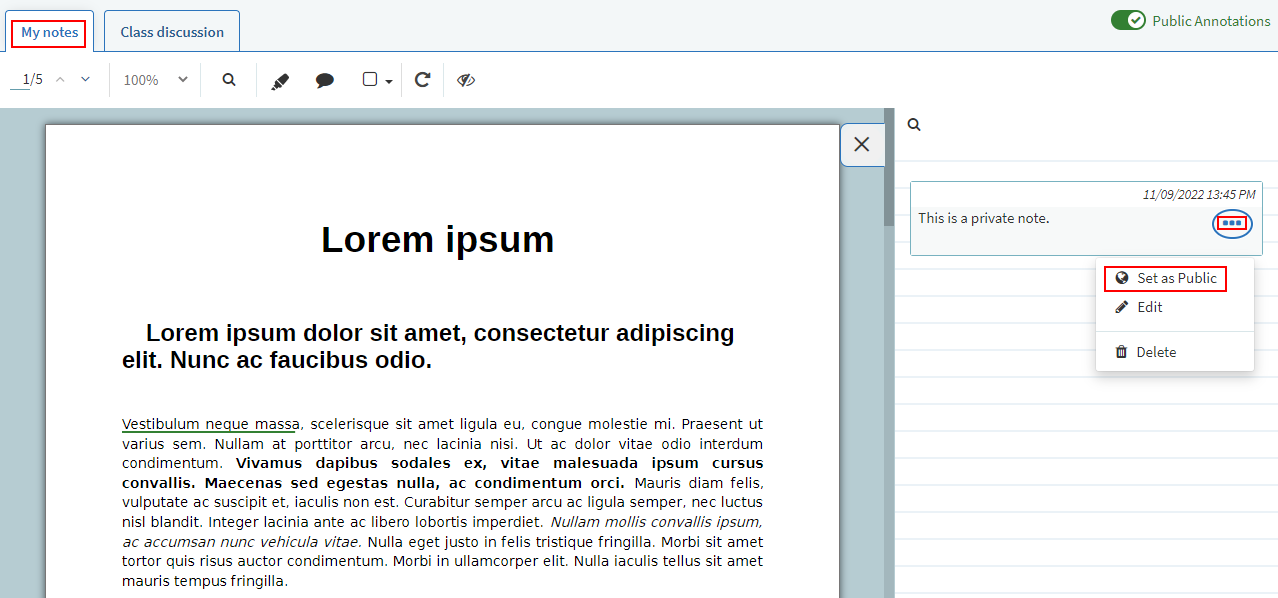Select the highlighter annotation tool
Viewport: 1278px width, 598px height.
[x=280, y=80]
